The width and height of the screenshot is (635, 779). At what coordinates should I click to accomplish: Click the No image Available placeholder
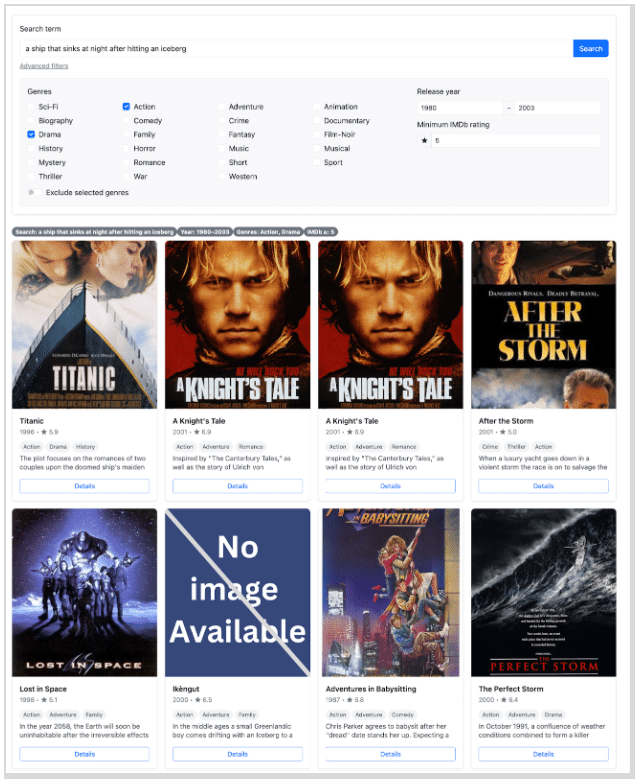(x=237, y=592)
